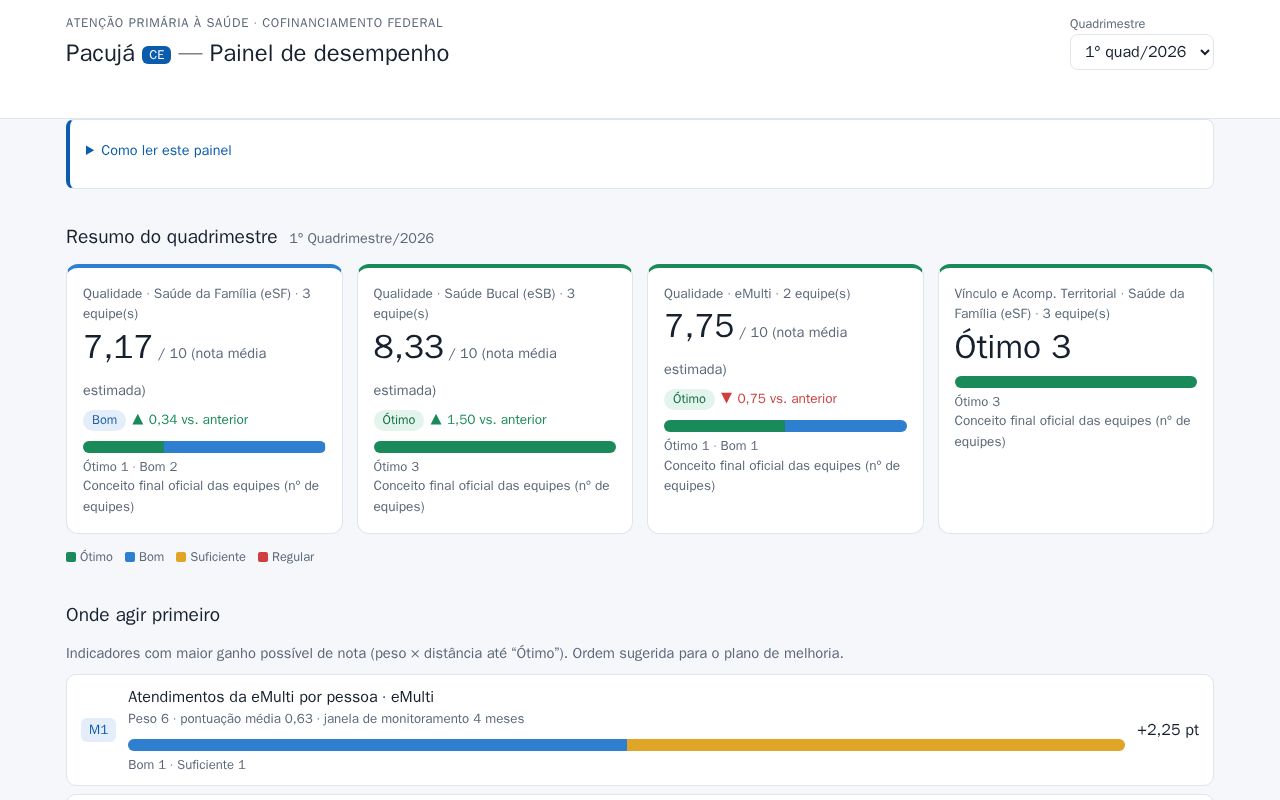Click the Ótimo pill in eMulti quality card

pyautogui.click(x=689, y=399)
